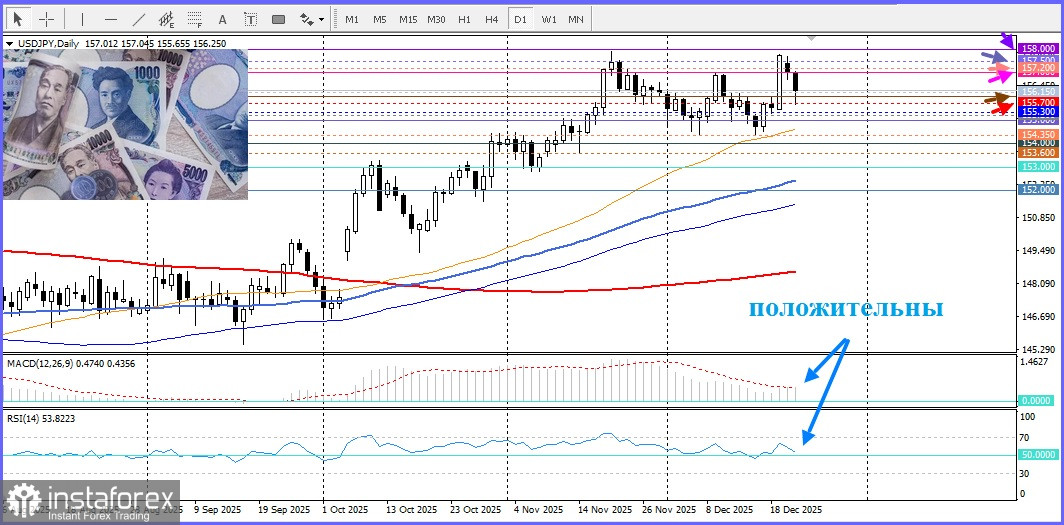Click the 1 Oct 2025 date label
The height and width of the screenshot is (525, 1064).
pos(343,509)
